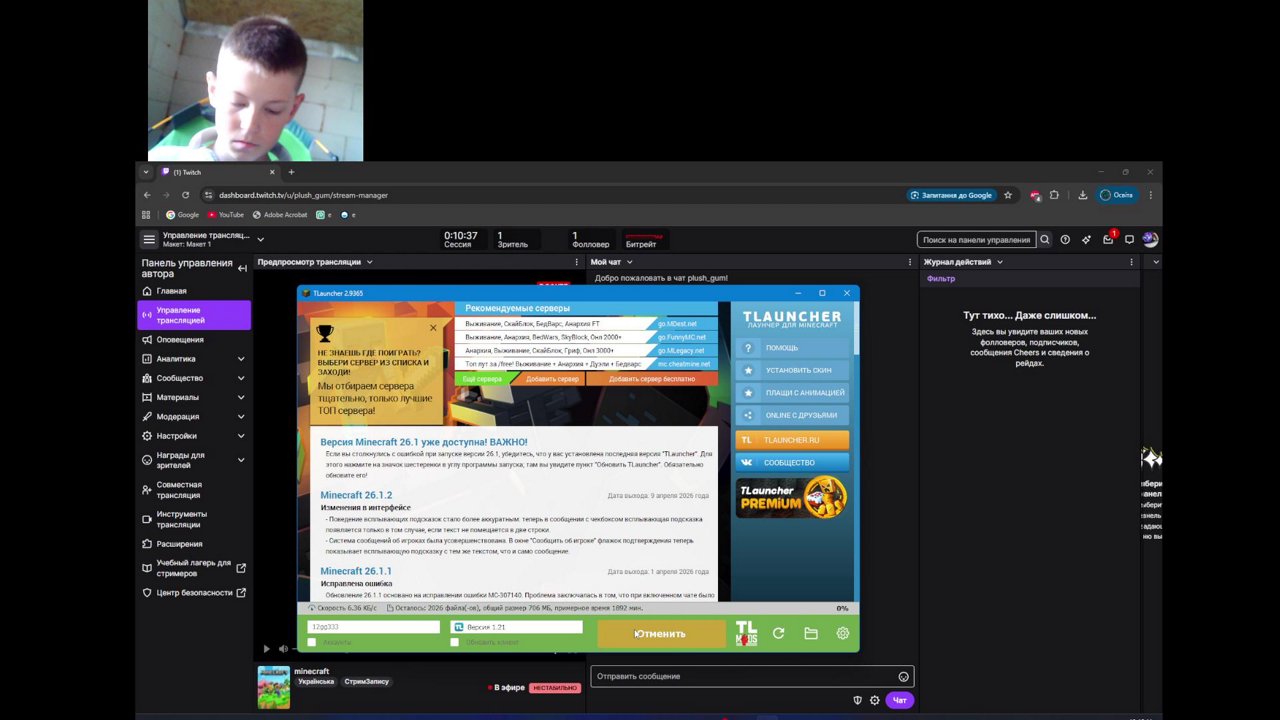Open browser extensions puzzle icon
This screenshot has width=1280, height=720.
1054,195
